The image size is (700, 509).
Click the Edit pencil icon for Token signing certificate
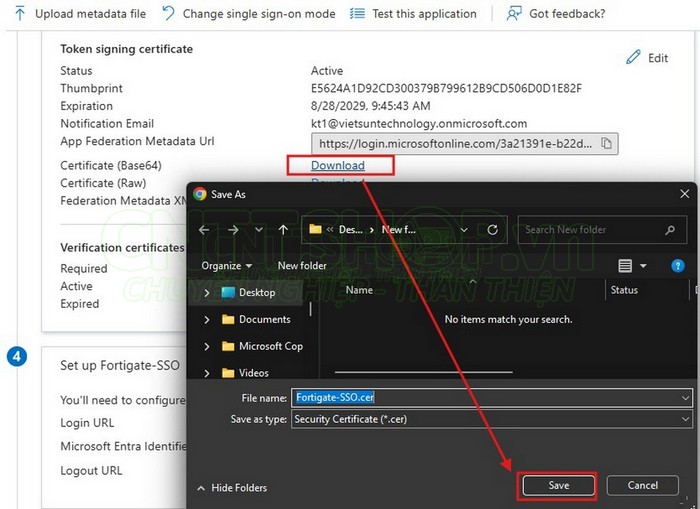[633, 57]
